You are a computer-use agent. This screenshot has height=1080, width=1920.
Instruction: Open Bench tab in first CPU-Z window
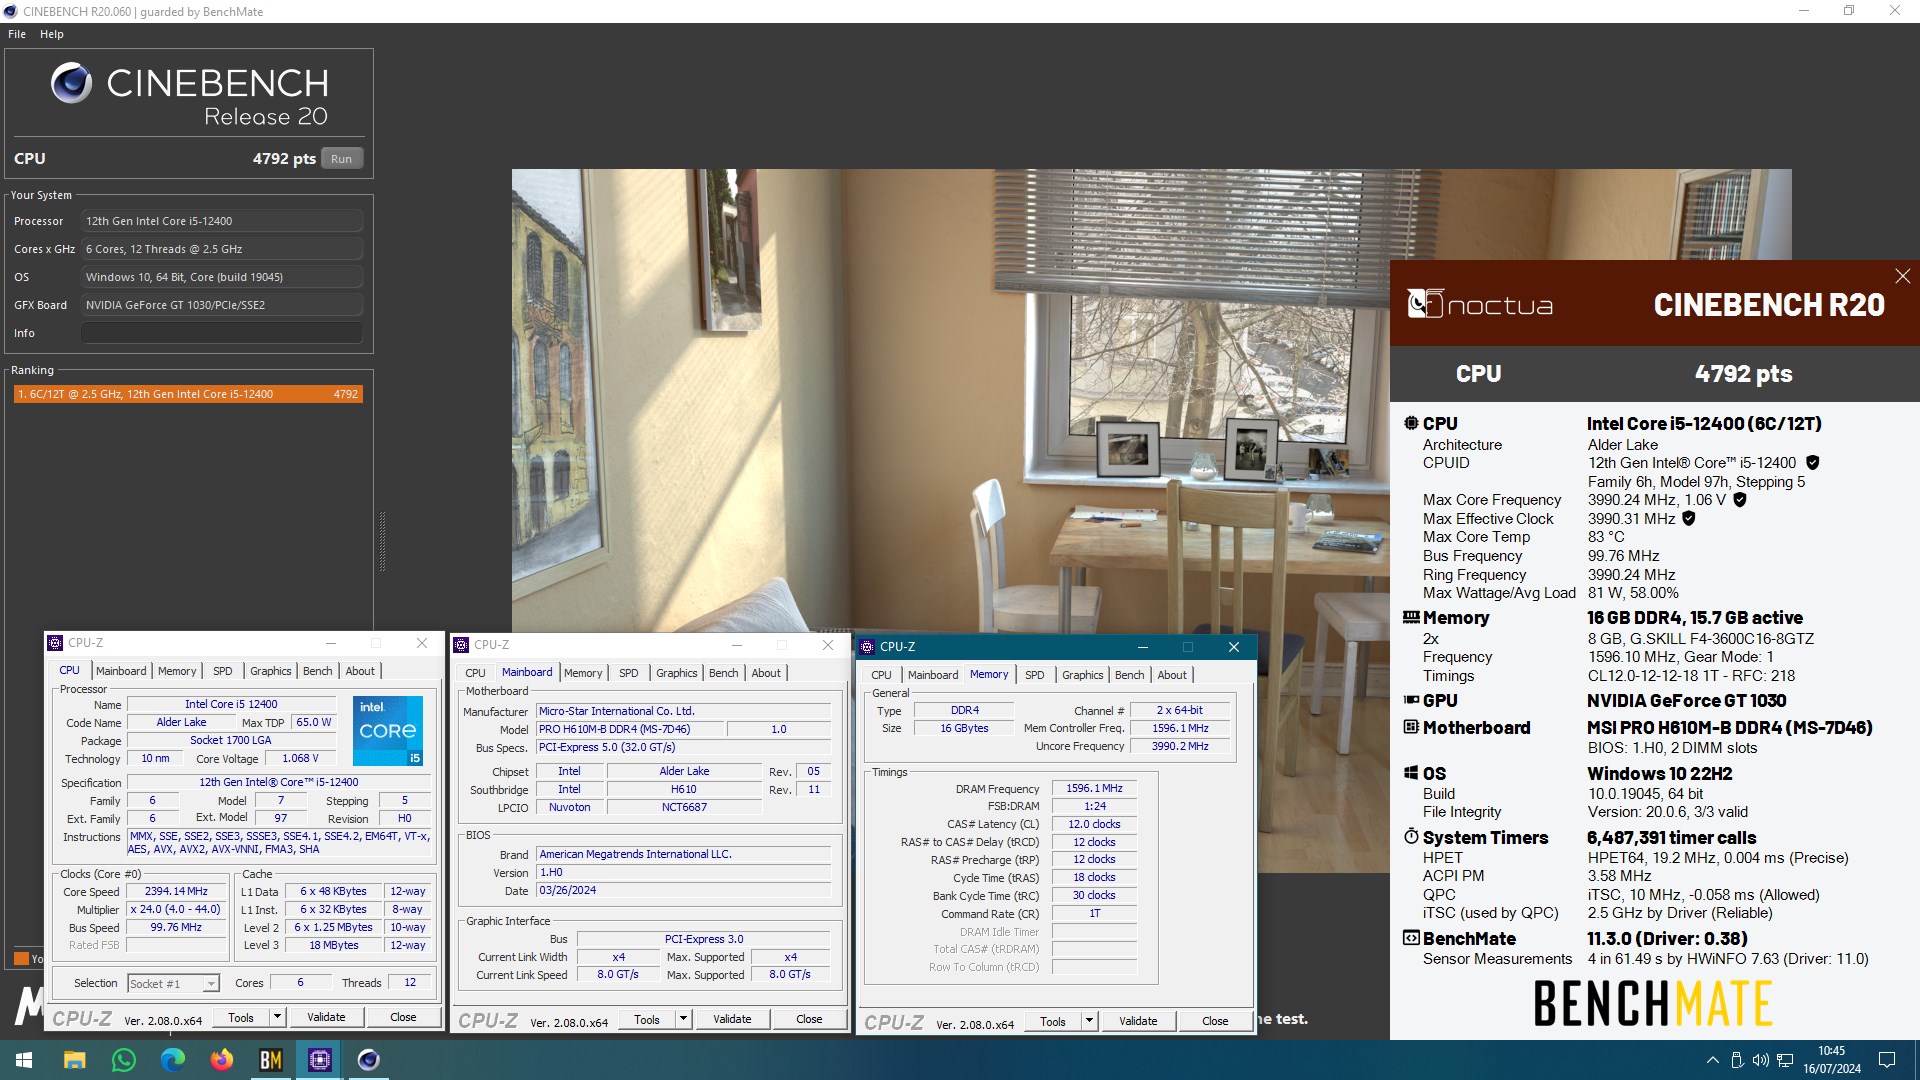pyautogui.click(x=318, y=671)
